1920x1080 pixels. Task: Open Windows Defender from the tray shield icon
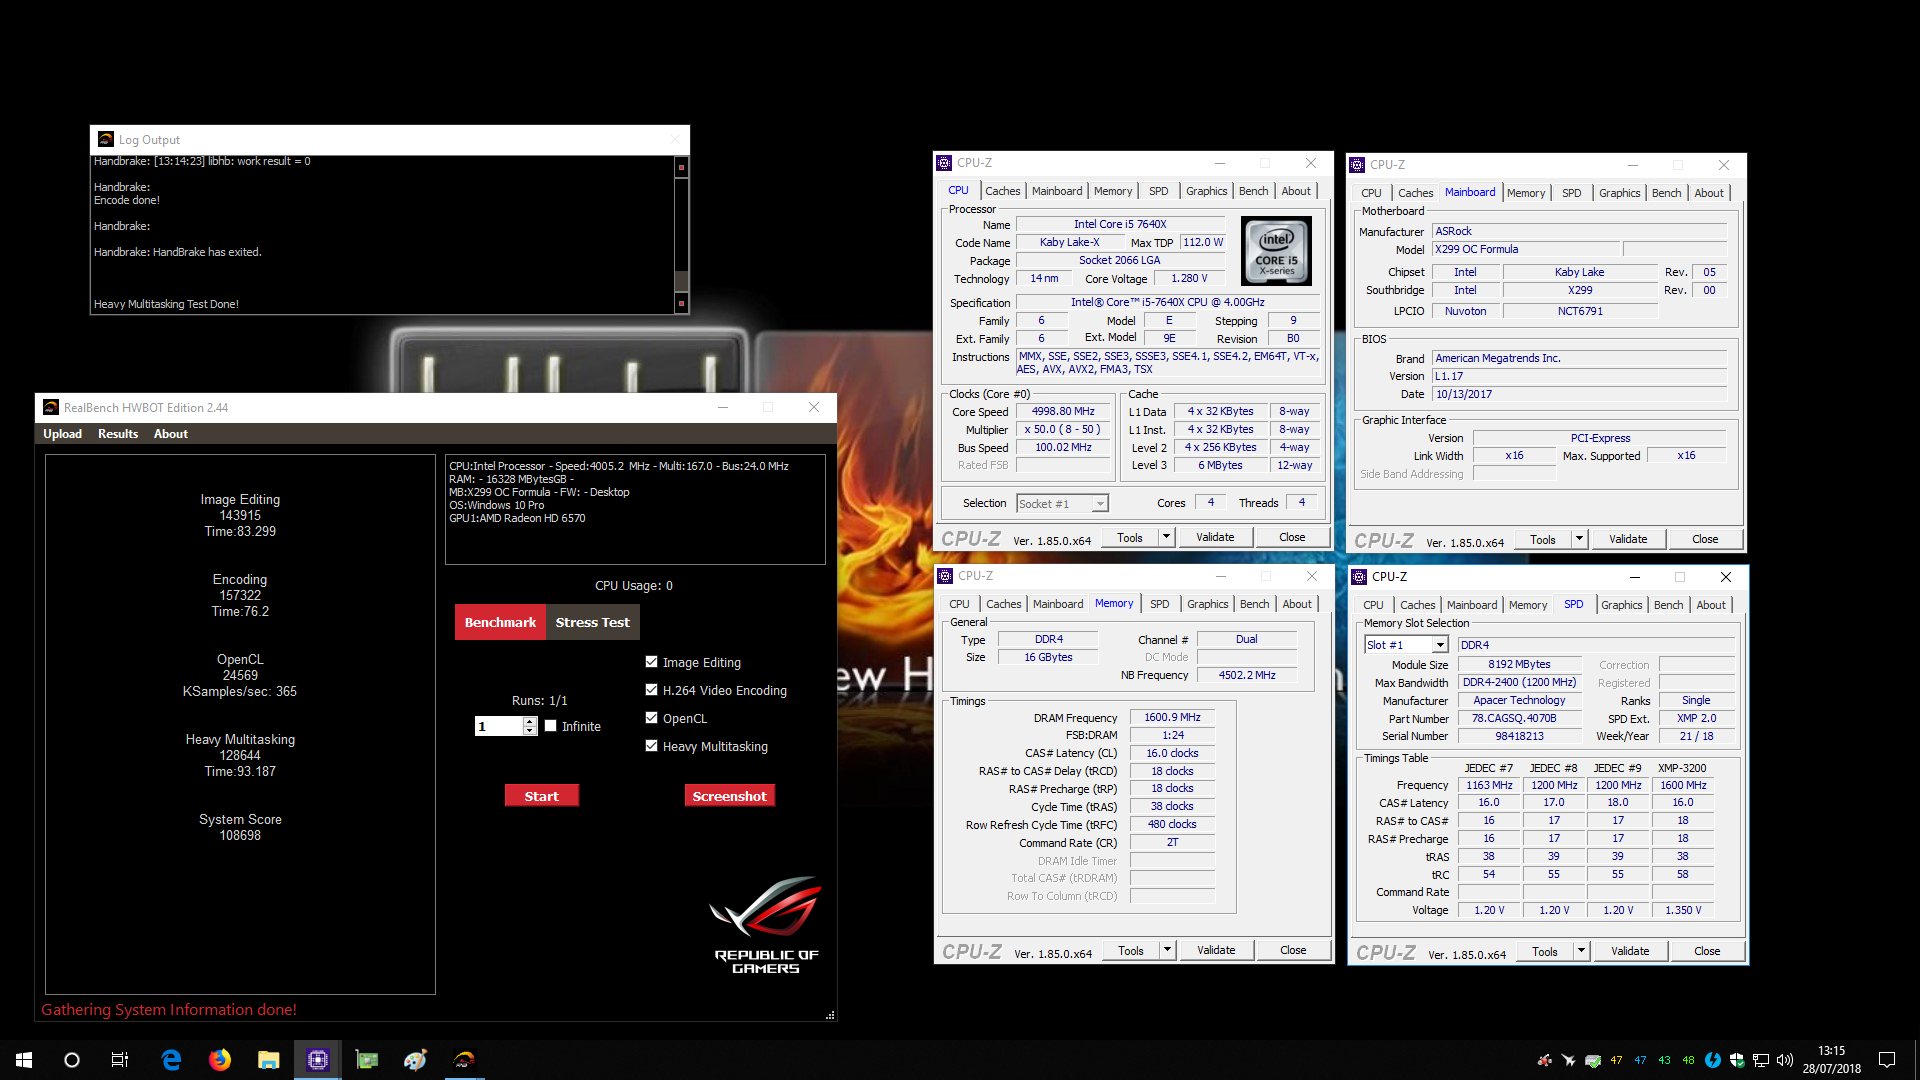tap(1737, 1060)
